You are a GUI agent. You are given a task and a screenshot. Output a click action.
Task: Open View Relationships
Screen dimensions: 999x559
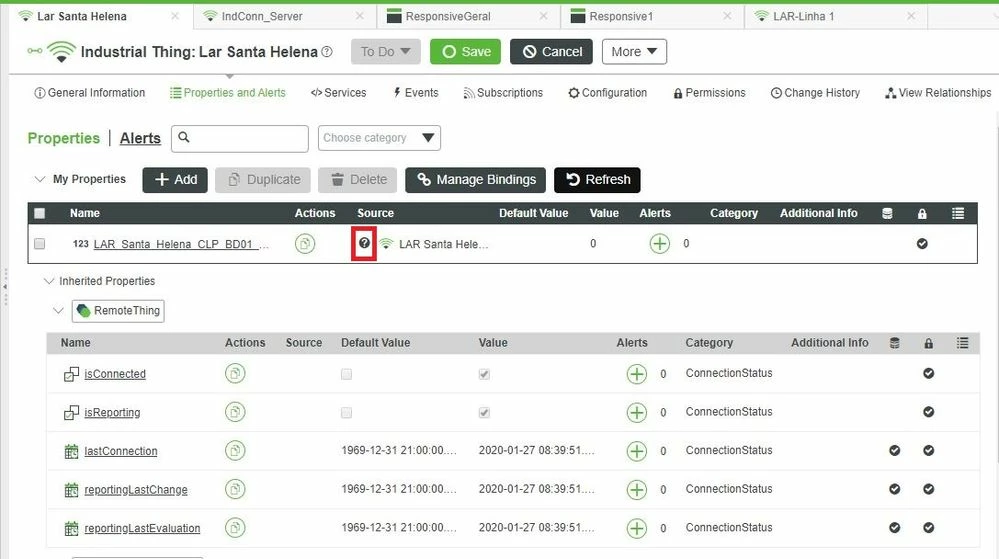click(938, 92)
